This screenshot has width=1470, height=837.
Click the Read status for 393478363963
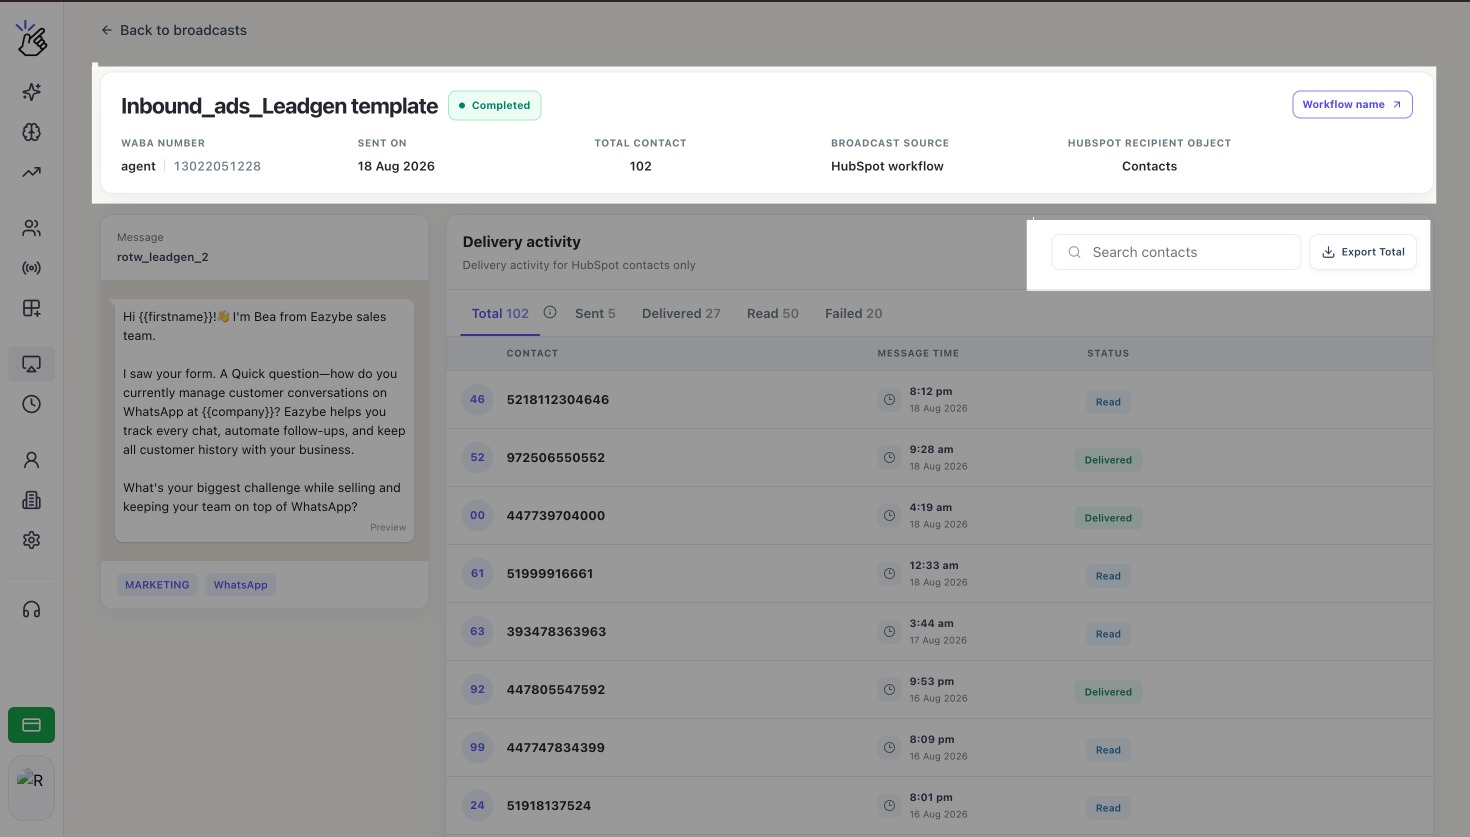pos(1108,634)
